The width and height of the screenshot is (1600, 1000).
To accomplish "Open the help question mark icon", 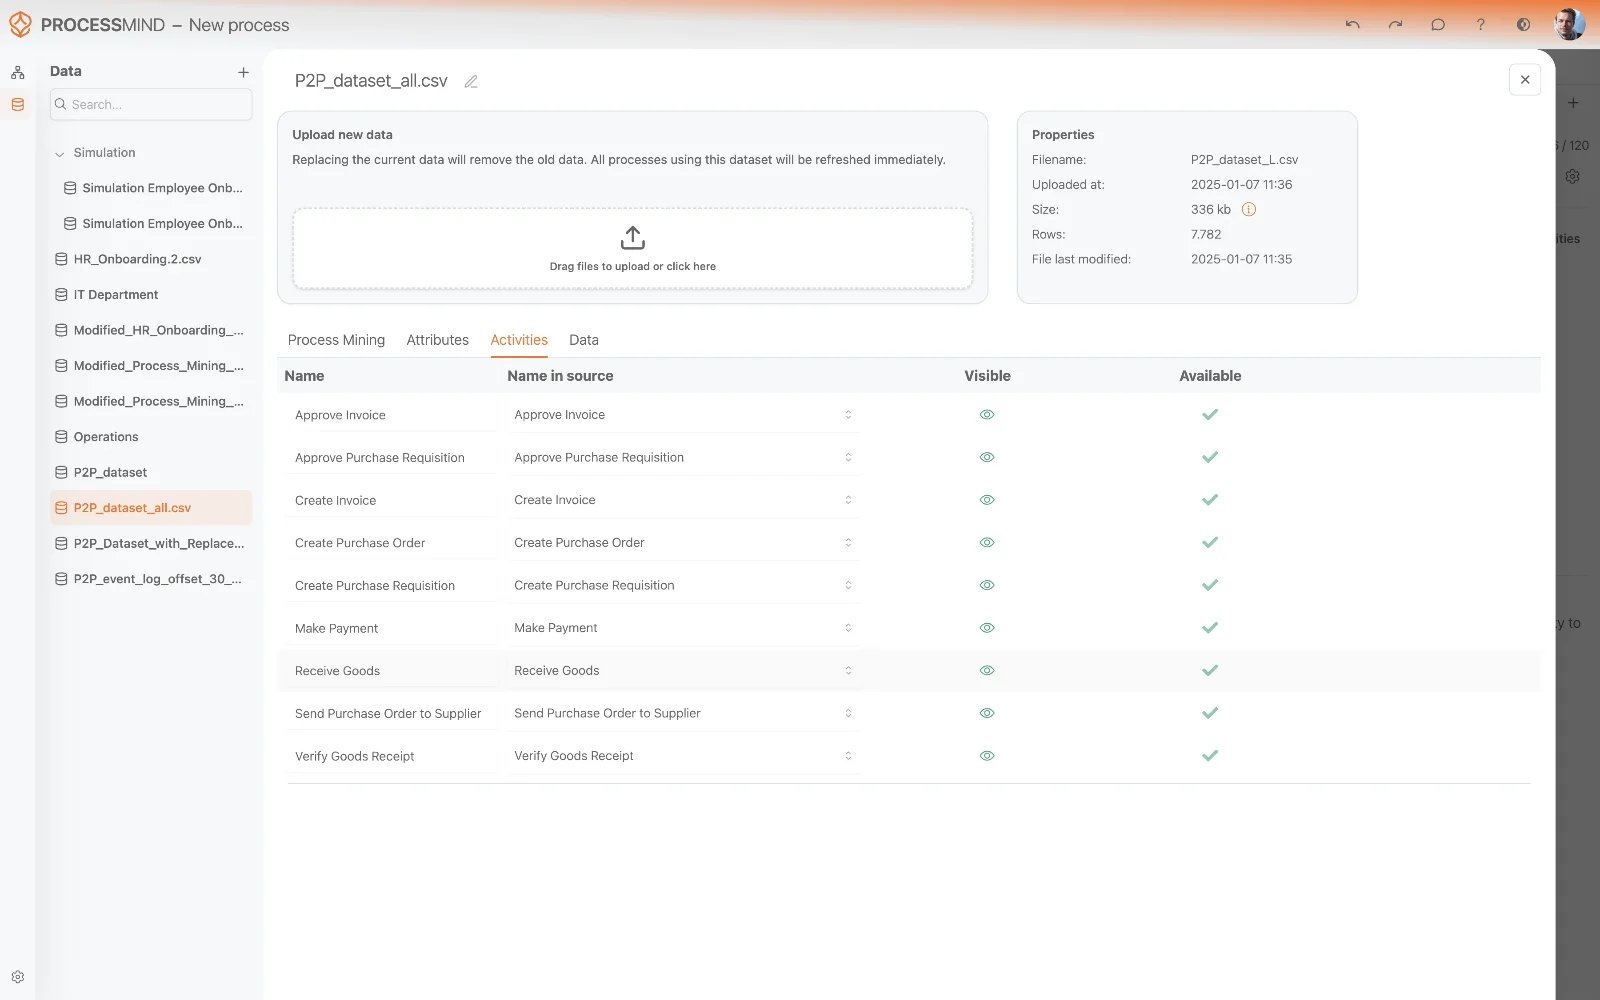I will pos(1481,25).
